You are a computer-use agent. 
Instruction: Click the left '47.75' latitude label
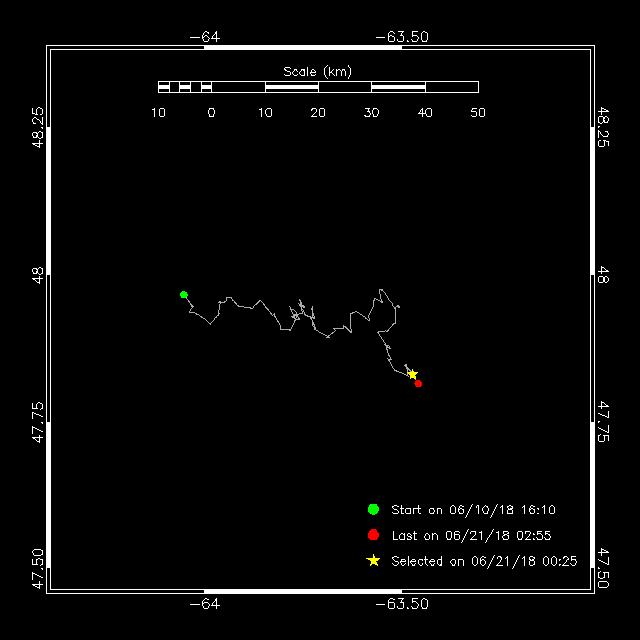[x=37, y=422]
